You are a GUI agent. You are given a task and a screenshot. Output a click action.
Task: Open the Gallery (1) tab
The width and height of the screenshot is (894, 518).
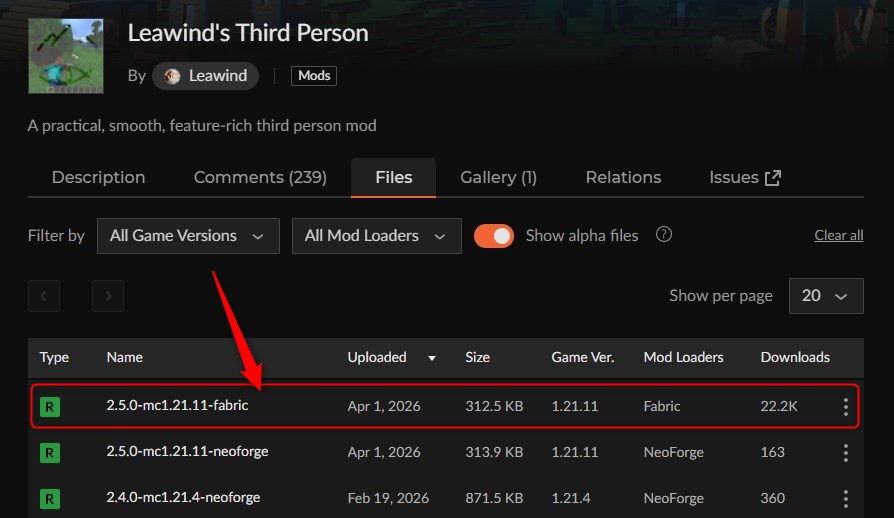point(498,177)
